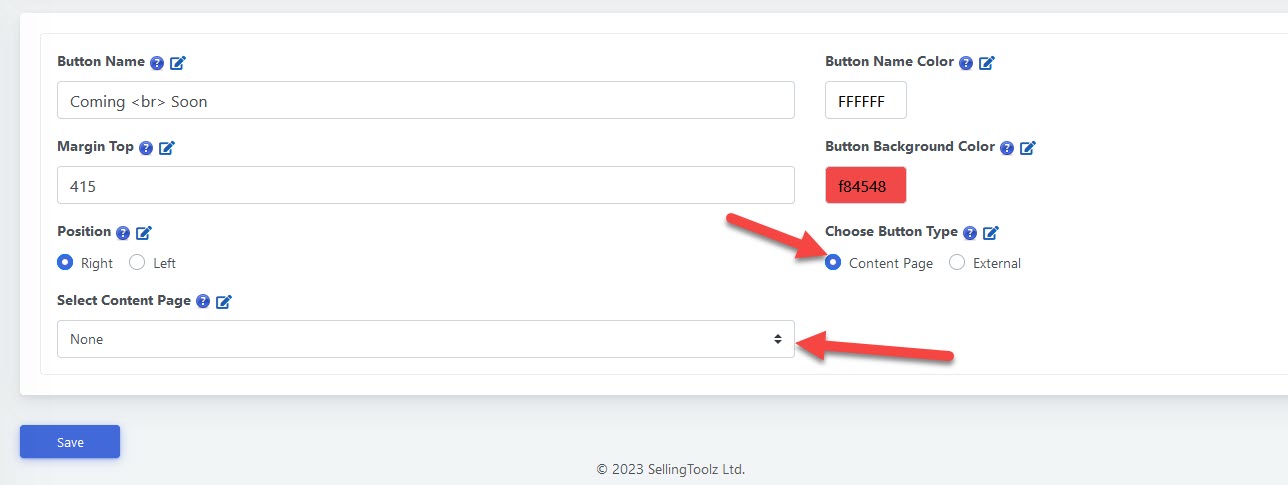Select Content Page button type
The image size is (1288, 485).
(x=834, y=263)
